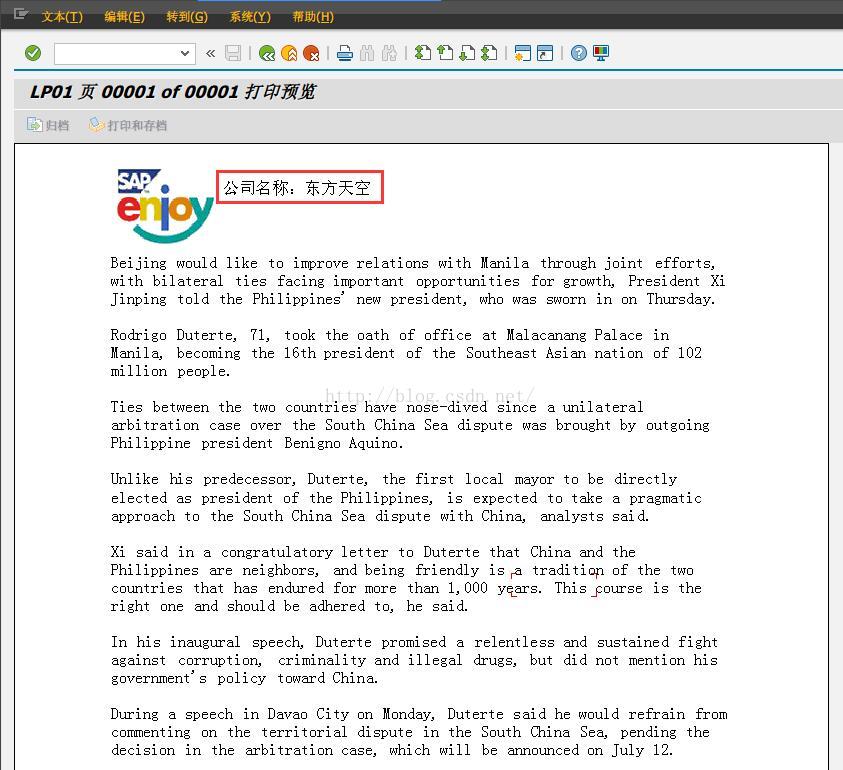Image resolution: width=843 pixels, height=770 pixels.
Task: Open the 编辑(E) menu
Action: click(124, 17)
